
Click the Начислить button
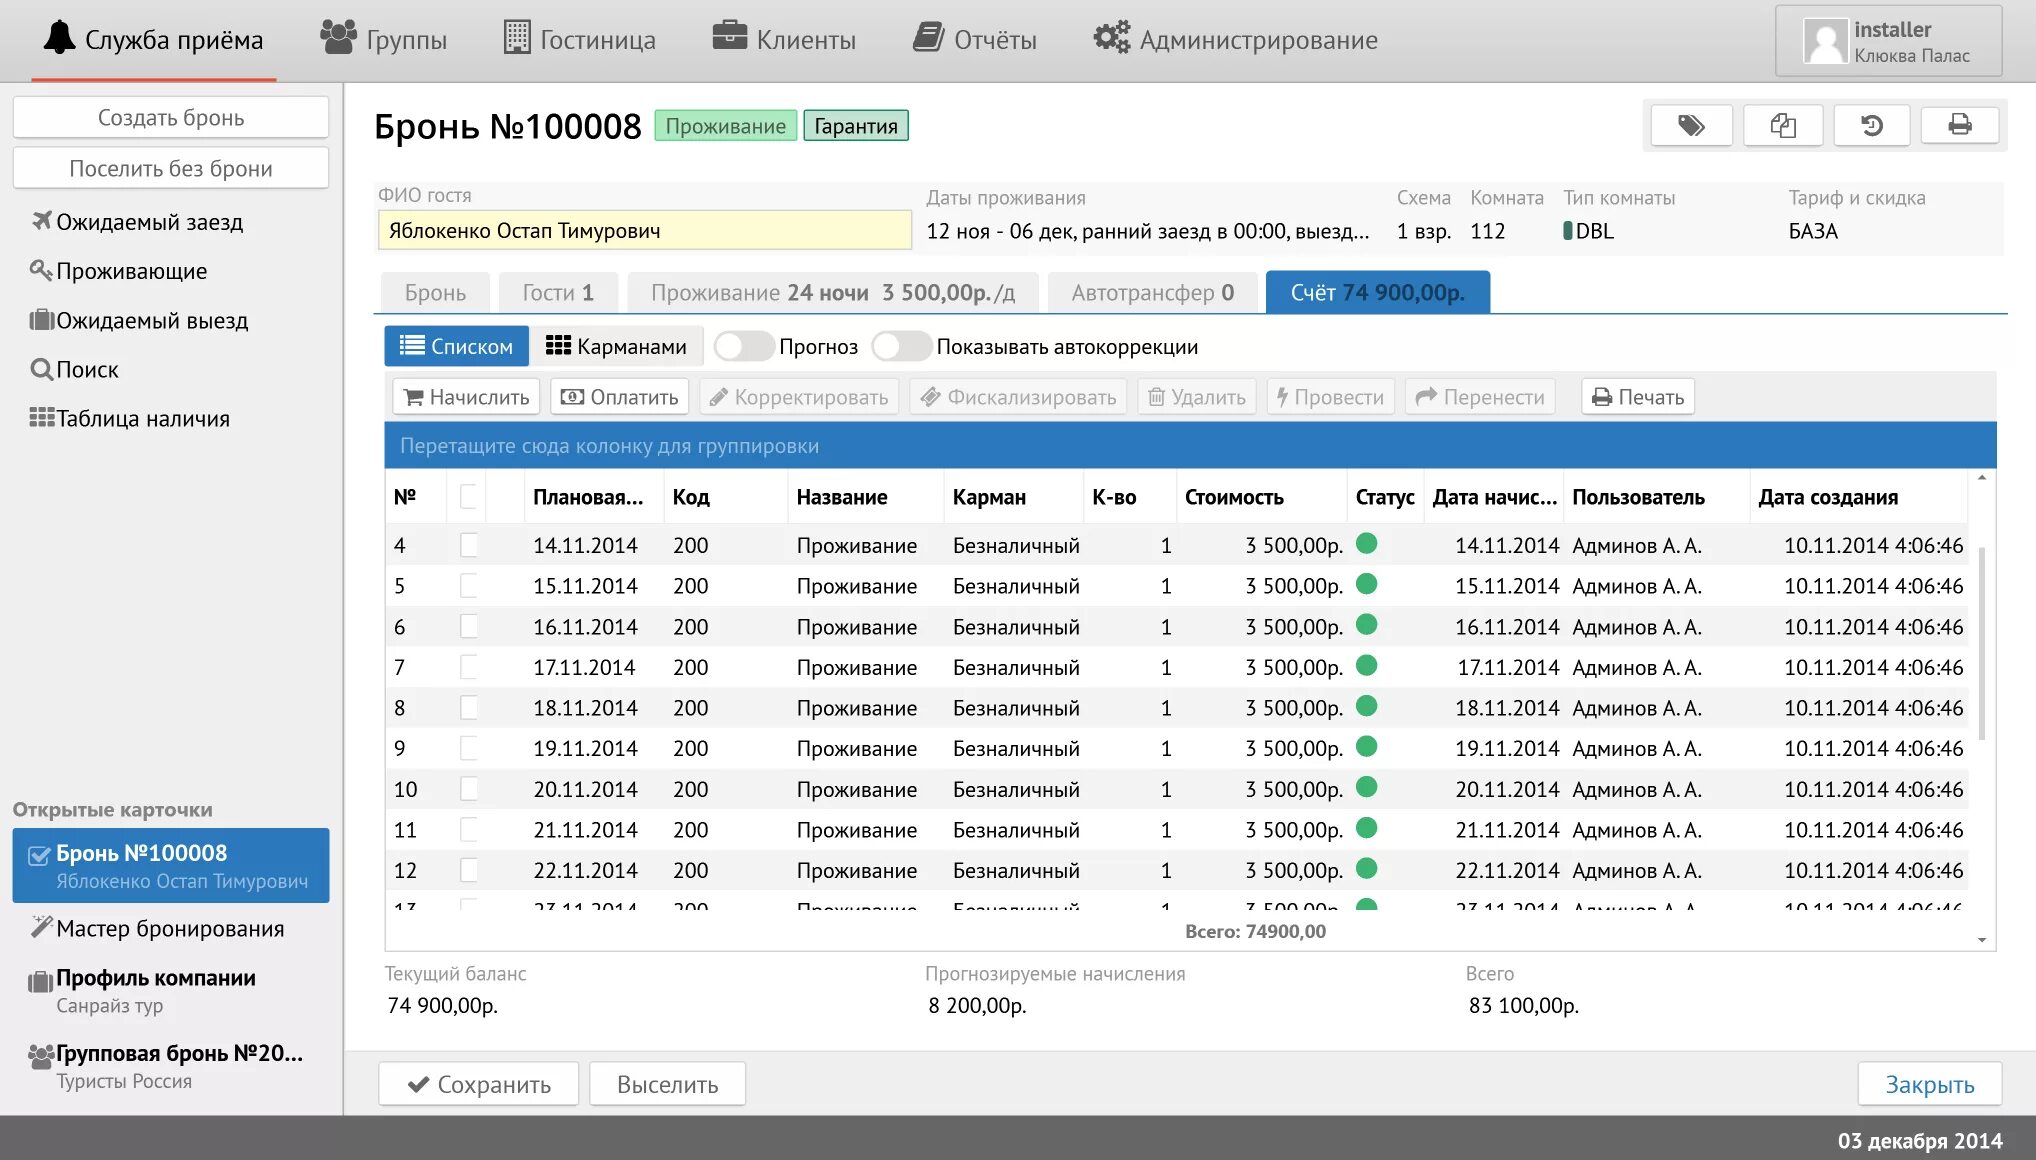click(x=466, y=398)
